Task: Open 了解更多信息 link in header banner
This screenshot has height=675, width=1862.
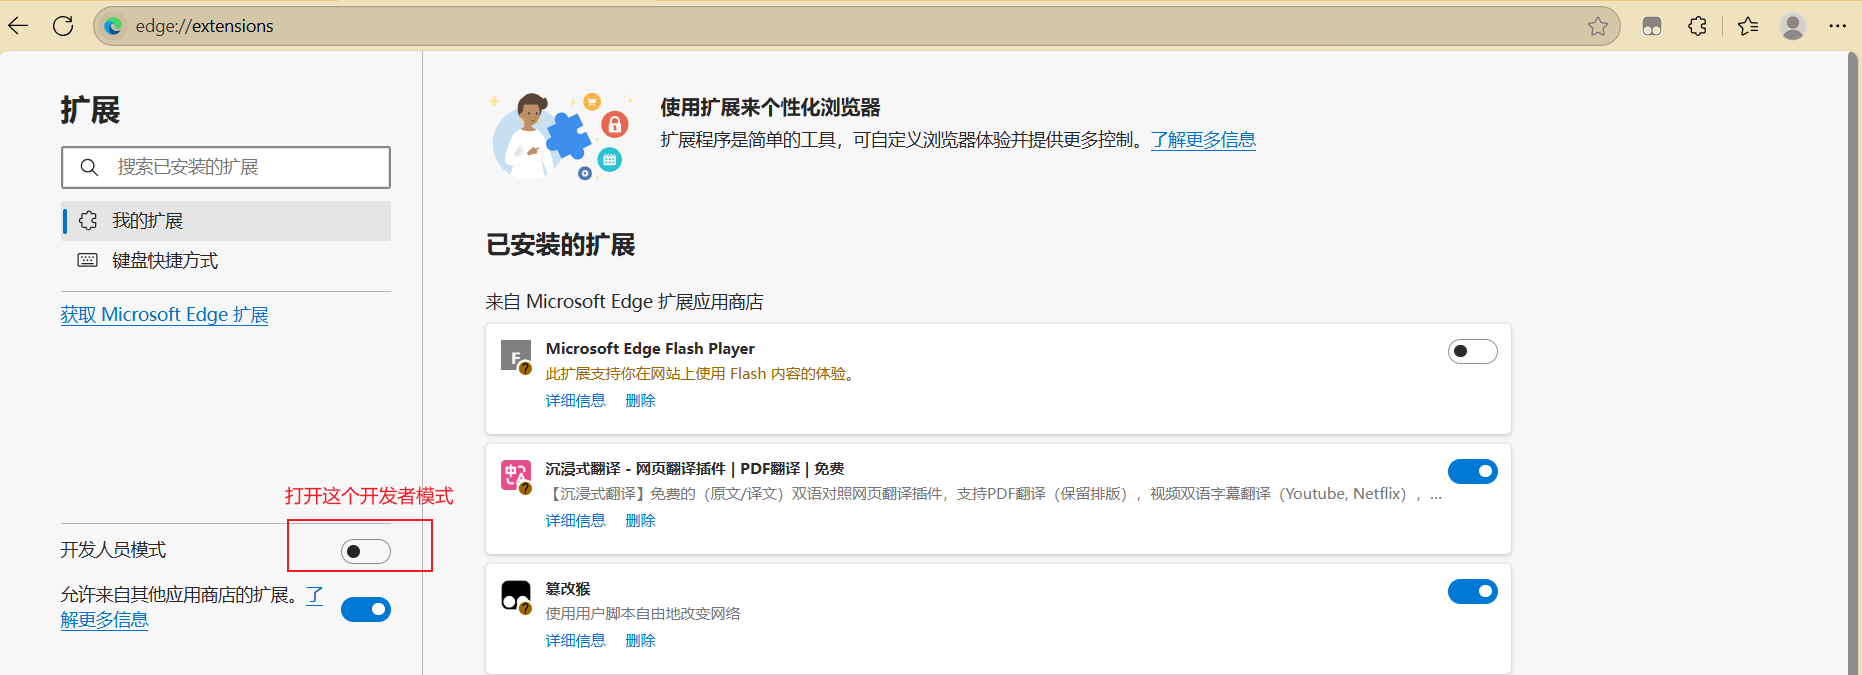Action: [1203, 140]
